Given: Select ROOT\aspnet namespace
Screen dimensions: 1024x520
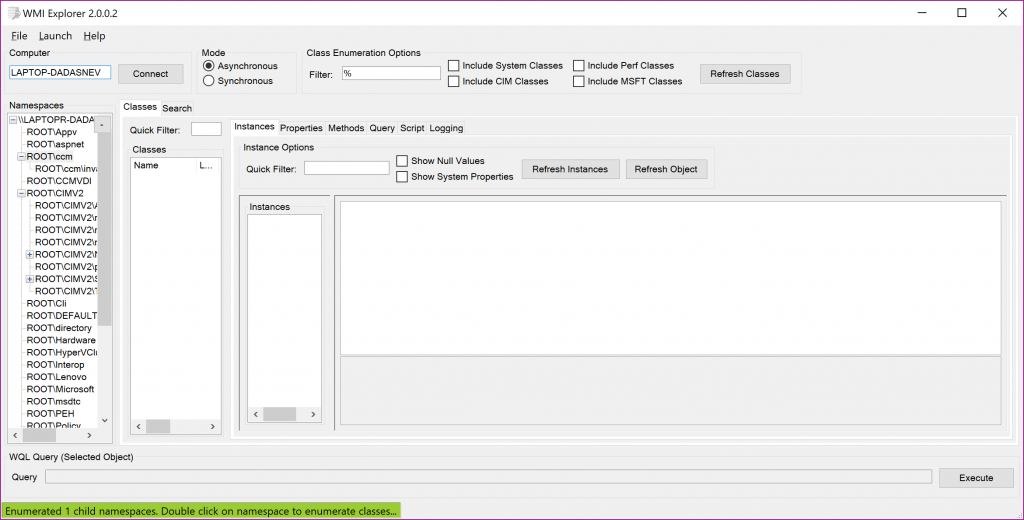Looking at the screenshot, I should [x=56, y=144].
